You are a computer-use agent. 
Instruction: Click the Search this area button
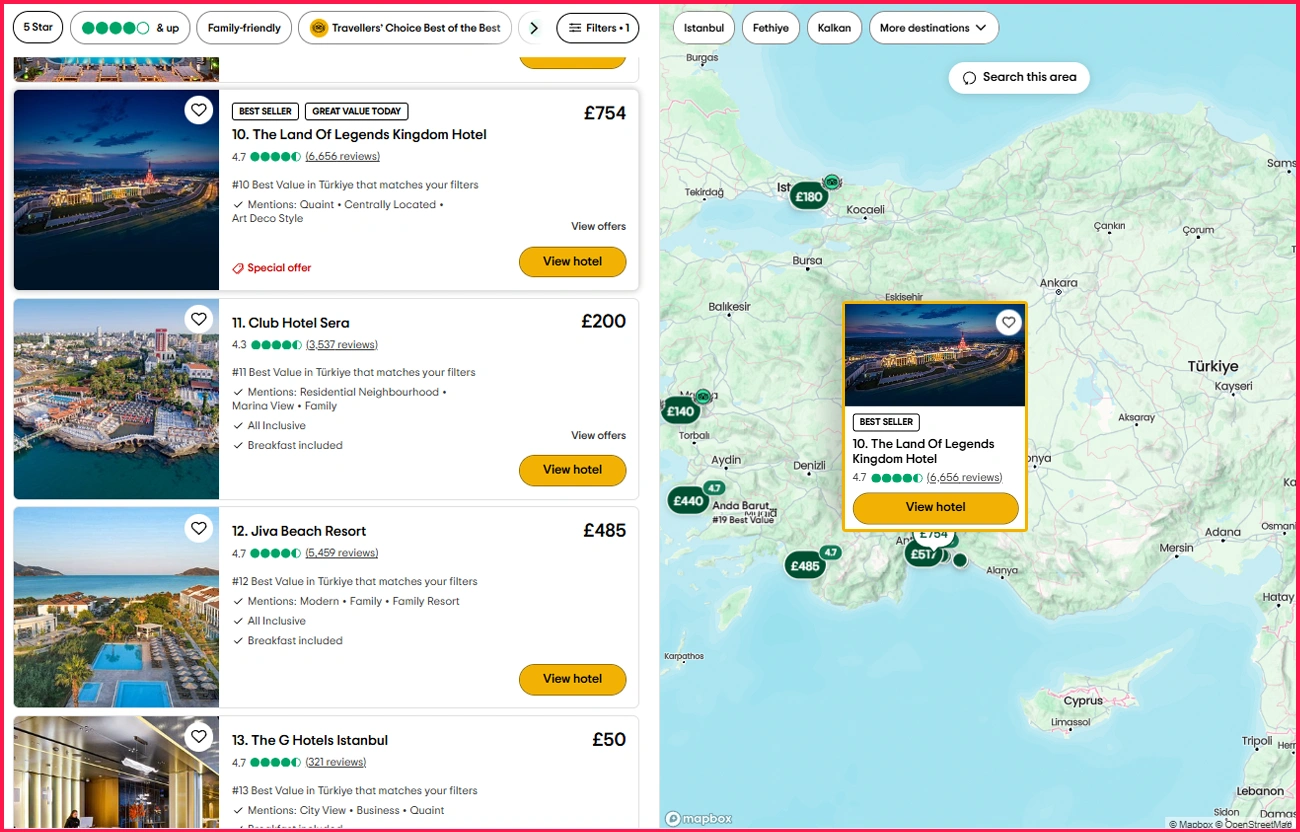point(1019,78)
